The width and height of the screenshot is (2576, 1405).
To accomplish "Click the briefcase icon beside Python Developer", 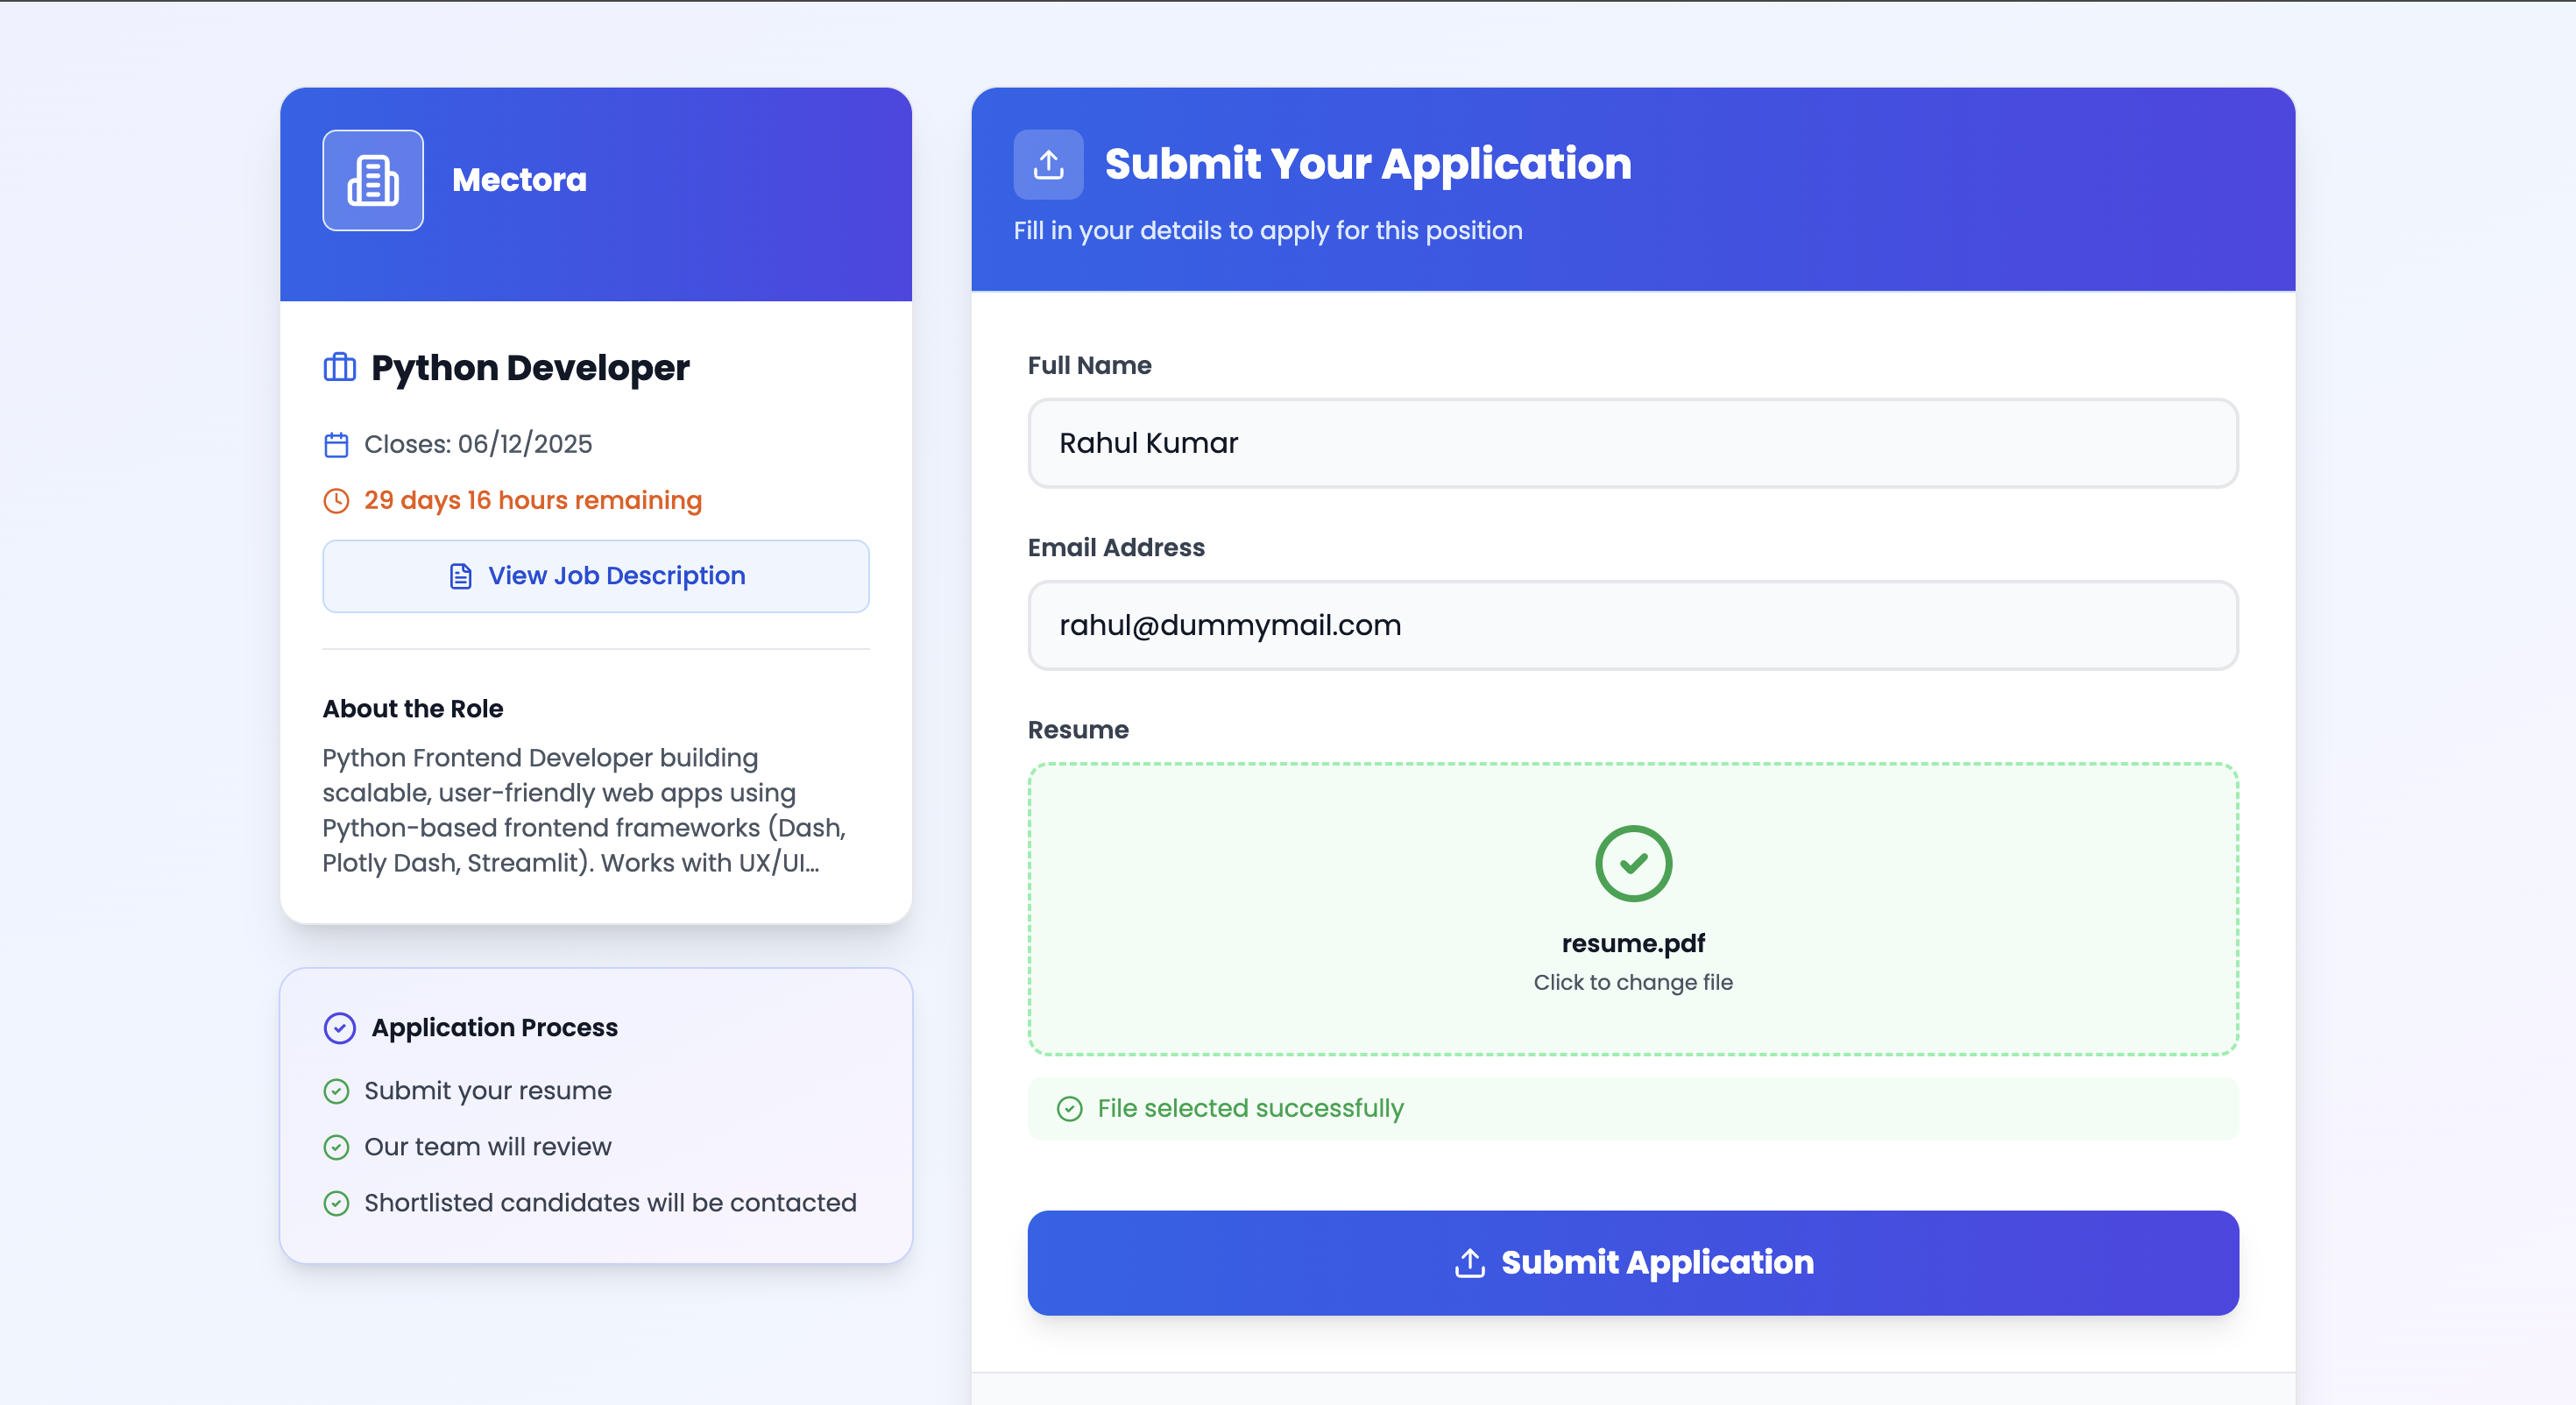I will tap(338, 367).
